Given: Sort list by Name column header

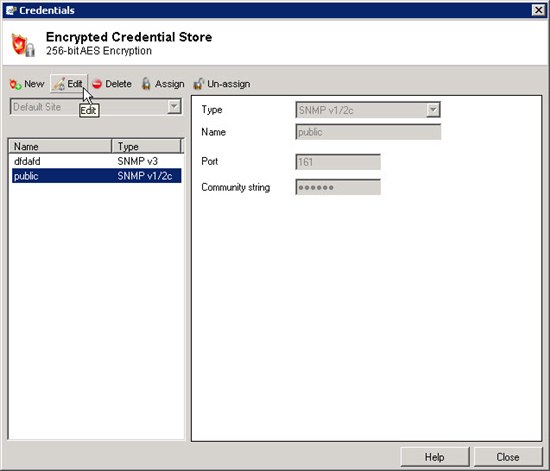Looking at the screenshot, I should click(x=60, y=146).
